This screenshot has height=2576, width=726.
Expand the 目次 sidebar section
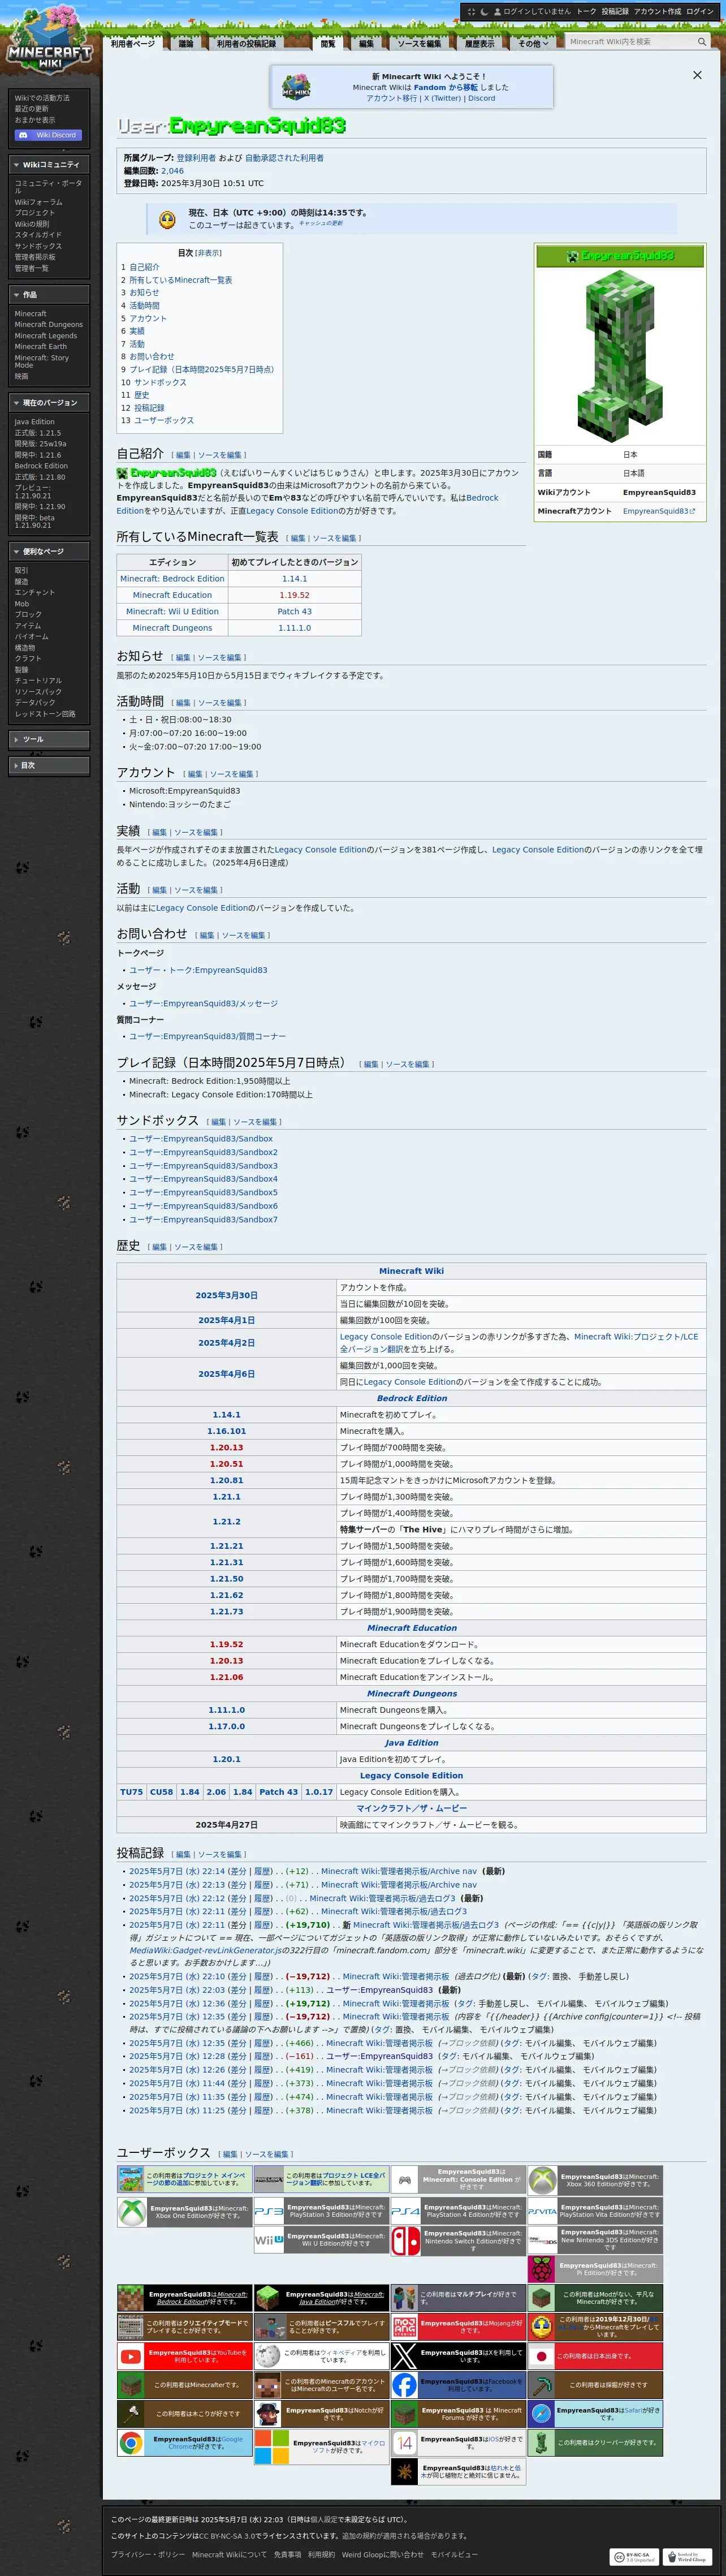50,765
